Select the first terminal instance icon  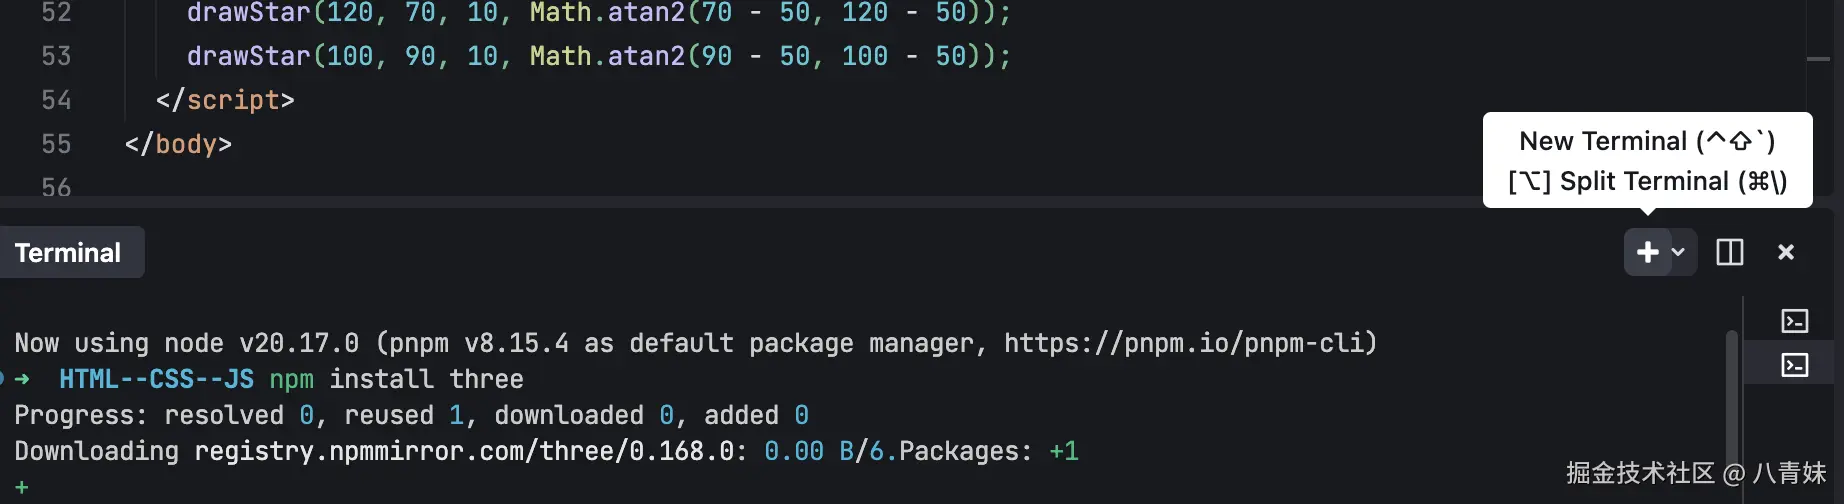pos(1795,321)
